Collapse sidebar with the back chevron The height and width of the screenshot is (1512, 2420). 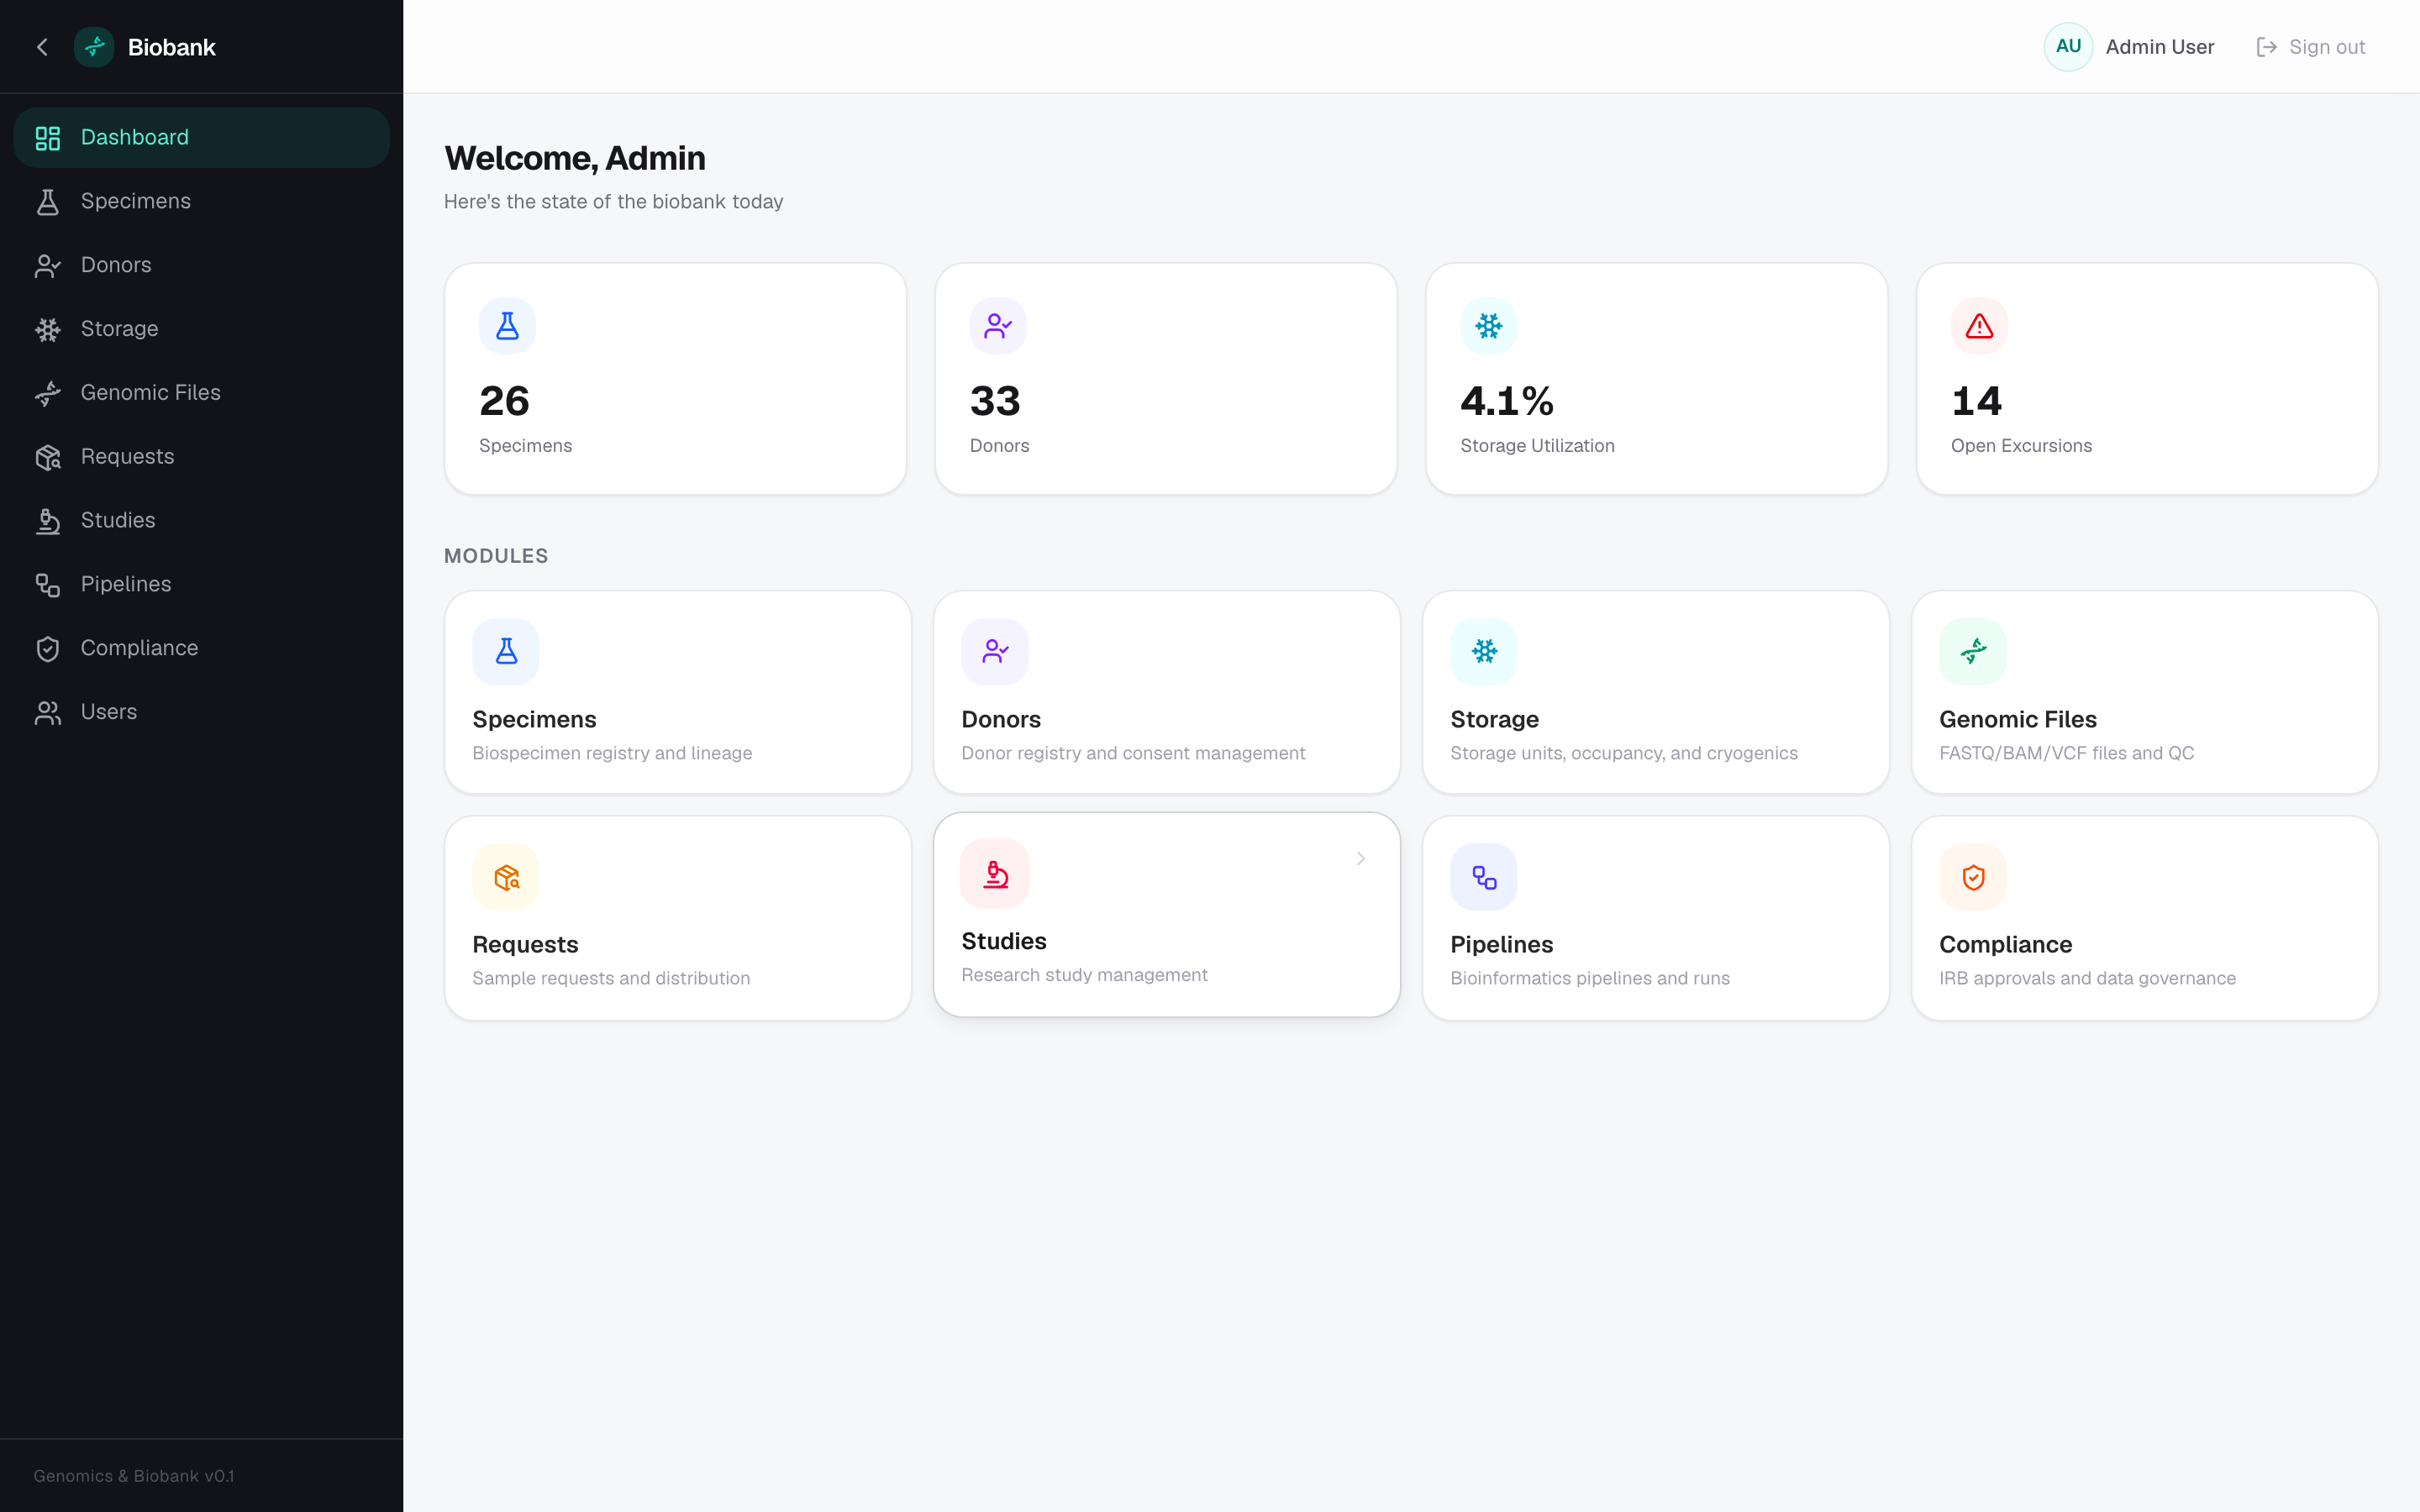42,47
